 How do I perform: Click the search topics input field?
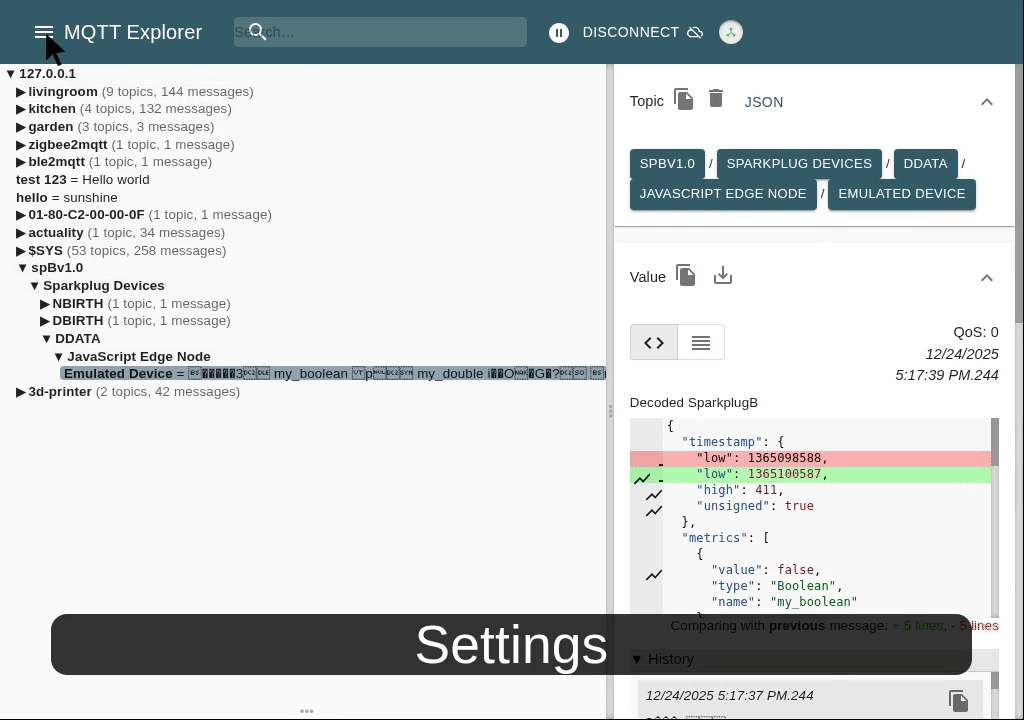pos(390,32)
